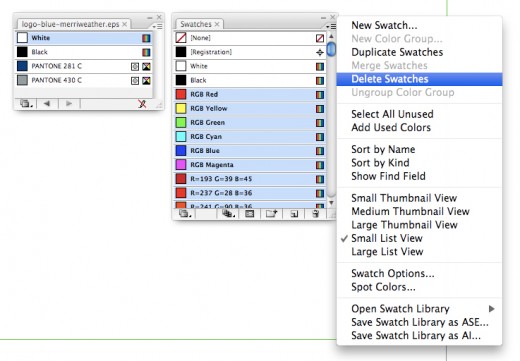Click the New Color Group folder icon

coord(271,214)
